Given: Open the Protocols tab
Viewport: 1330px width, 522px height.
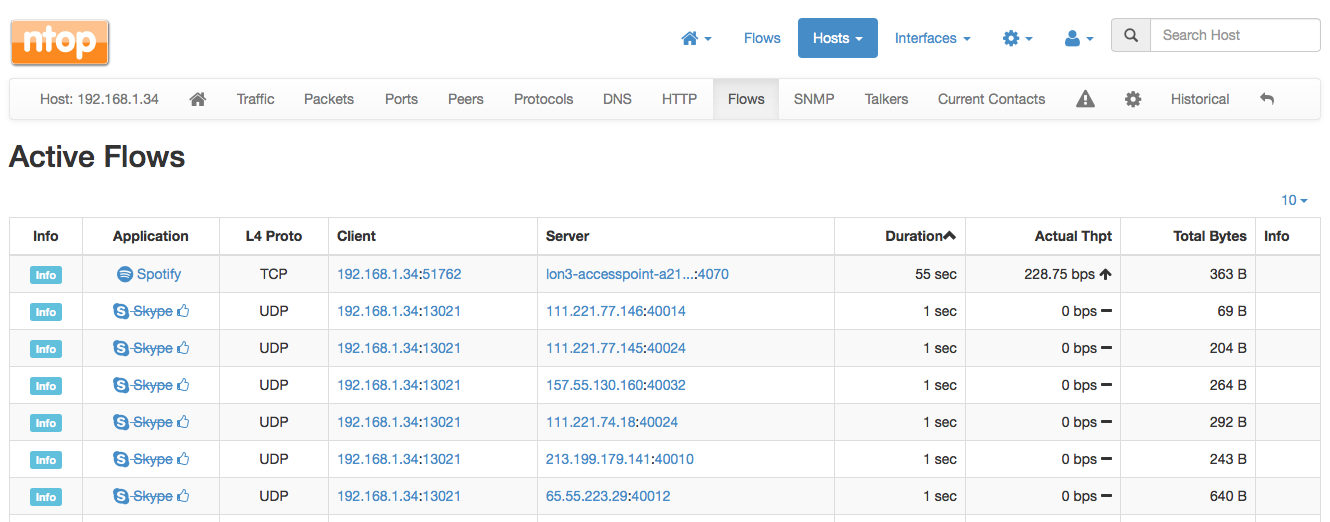Looking at the screenshot, I should coord(543,99).
